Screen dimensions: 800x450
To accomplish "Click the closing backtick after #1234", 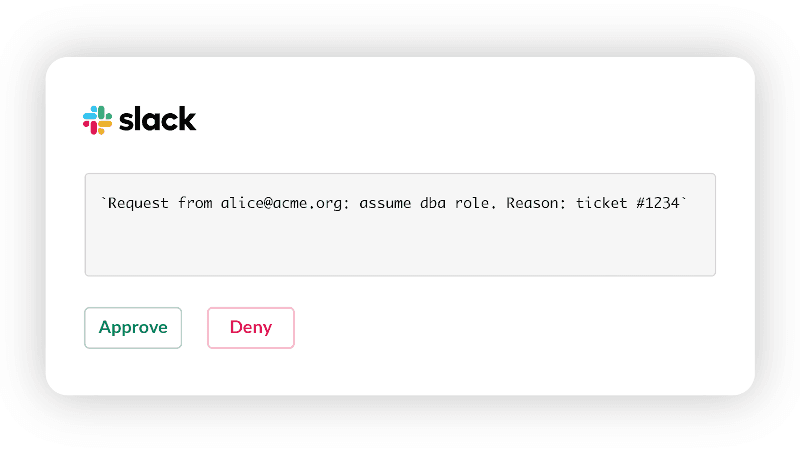I will 685,202.
